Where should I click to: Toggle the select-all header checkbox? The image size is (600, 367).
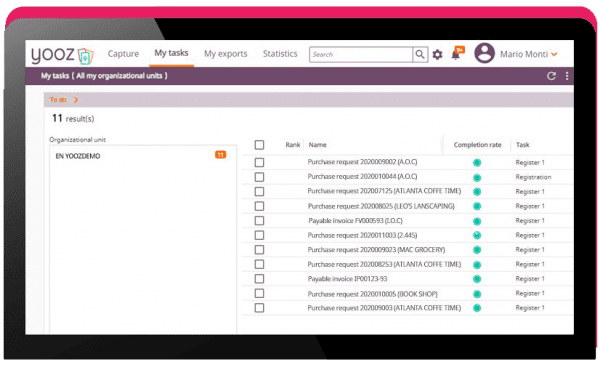pyautogui.click(x=259, y=145)
